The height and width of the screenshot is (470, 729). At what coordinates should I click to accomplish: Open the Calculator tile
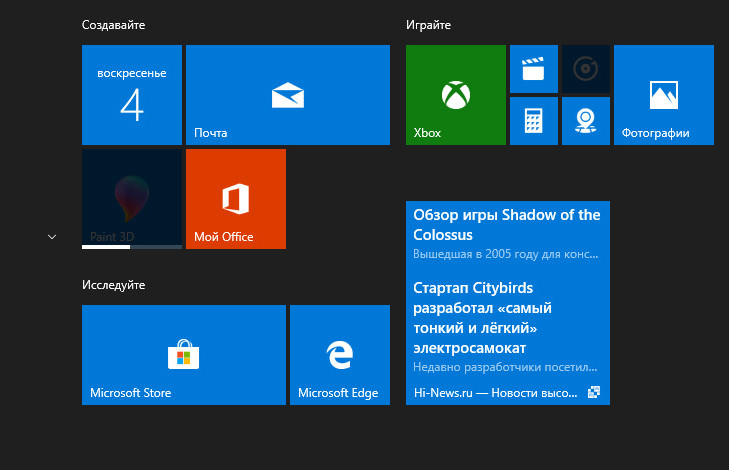pyautogui.click(x=534, y=121)
